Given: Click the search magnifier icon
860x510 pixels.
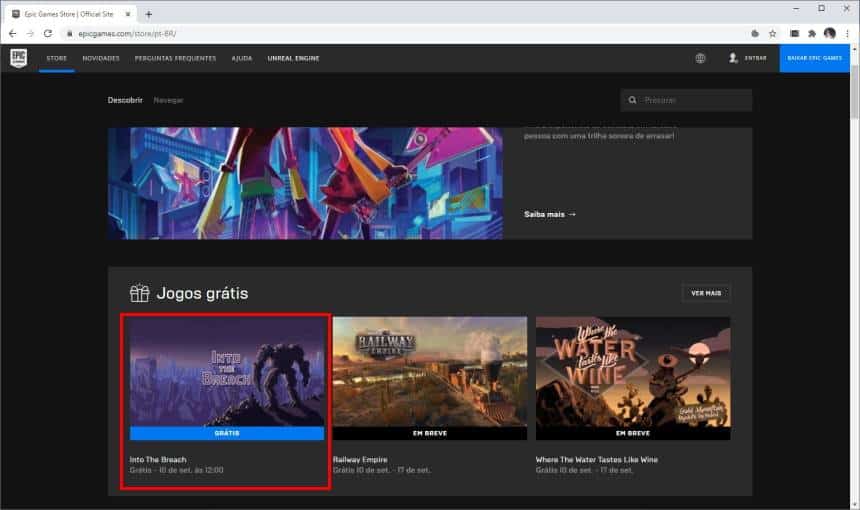Looking at the screenshot, I should click(x=632, y=100).
